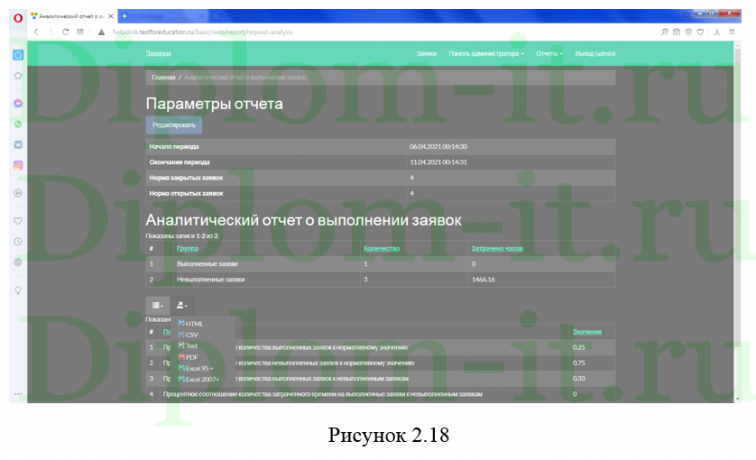
Task: Open a new tab with plus button
Action: click(x=124, y=16)
